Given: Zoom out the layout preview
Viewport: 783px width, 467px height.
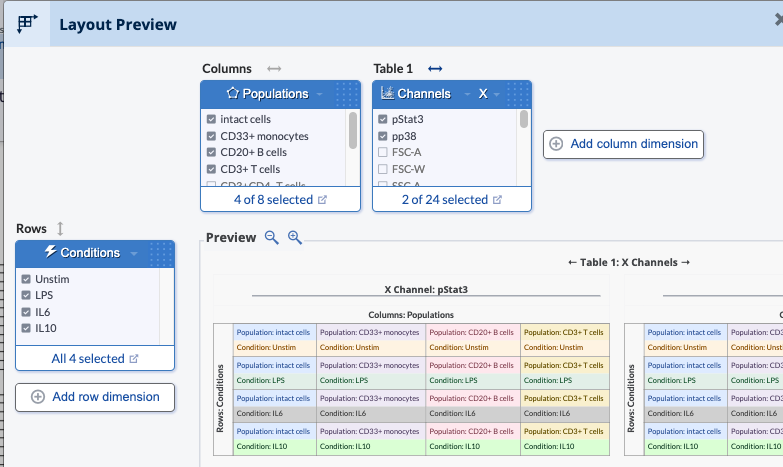Looking at the screenshot, I should [272, 238].
